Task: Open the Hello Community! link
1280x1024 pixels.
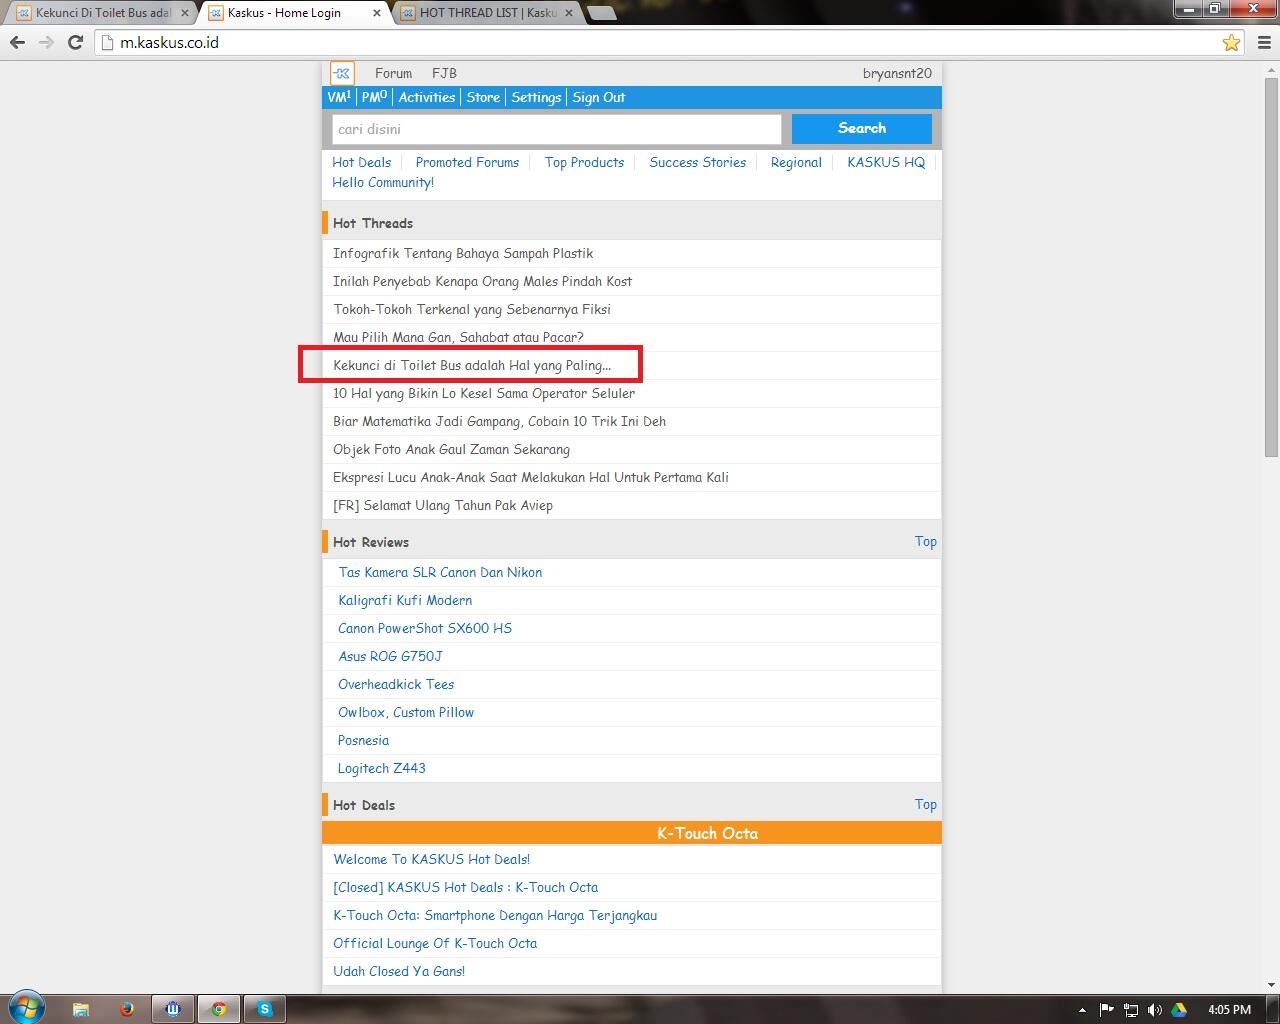Action: pyautogui.click(x=383, y=182)
